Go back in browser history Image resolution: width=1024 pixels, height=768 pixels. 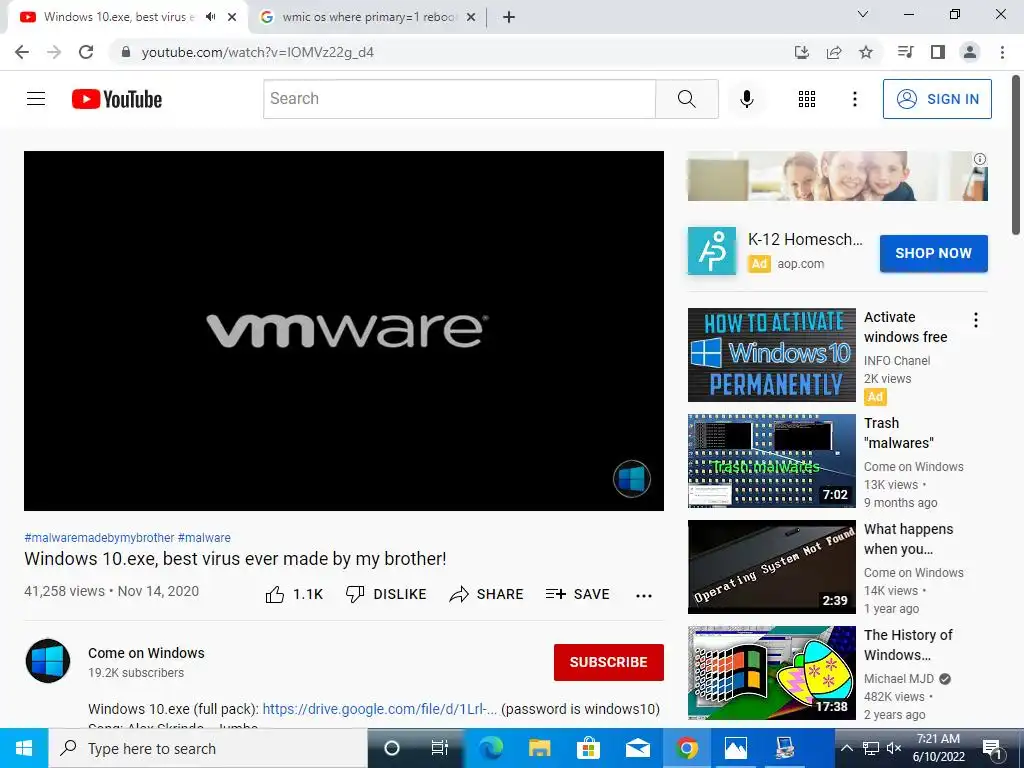coord(22,52)
